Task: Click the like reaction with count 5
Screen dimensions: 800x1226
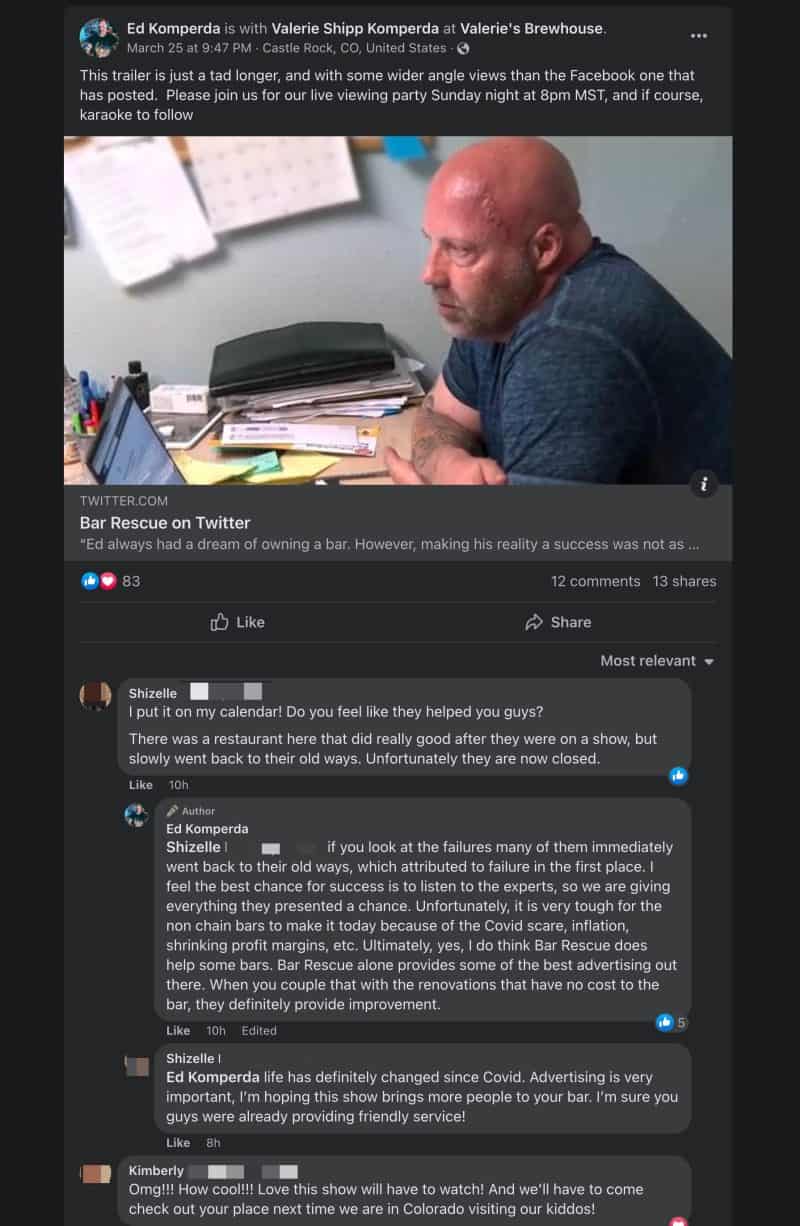Action: click(671, 1022)
